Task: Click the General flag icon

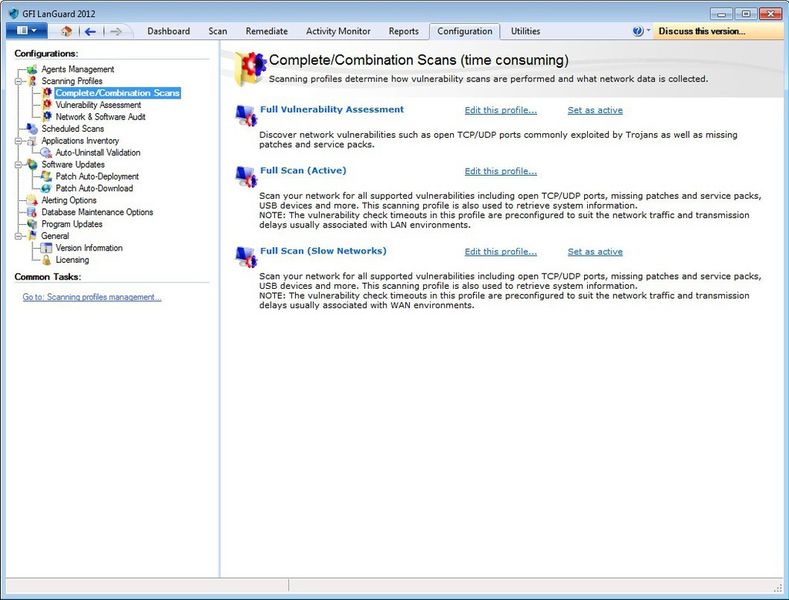Action: pyautogui.click(x=32, y=236)
